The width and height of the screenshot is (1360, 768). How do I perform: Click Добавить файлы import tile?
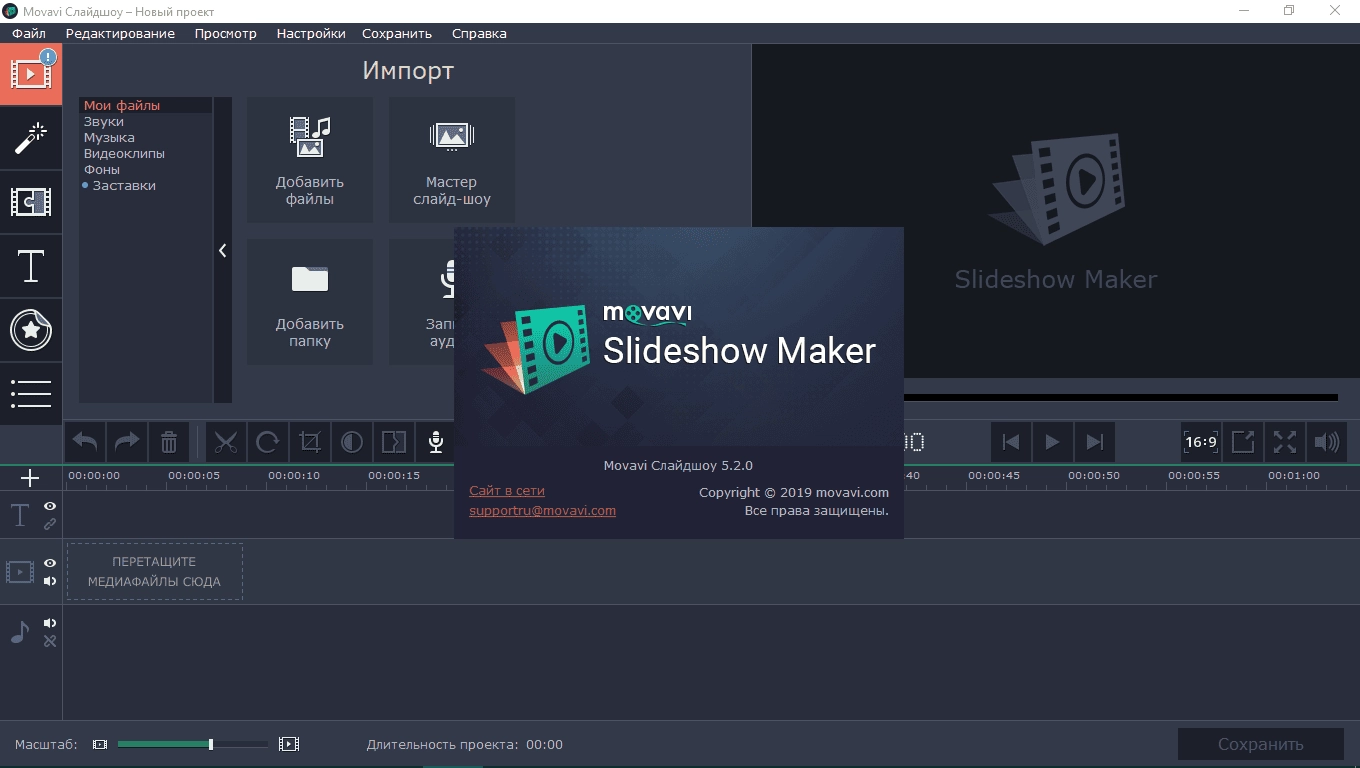310,160
